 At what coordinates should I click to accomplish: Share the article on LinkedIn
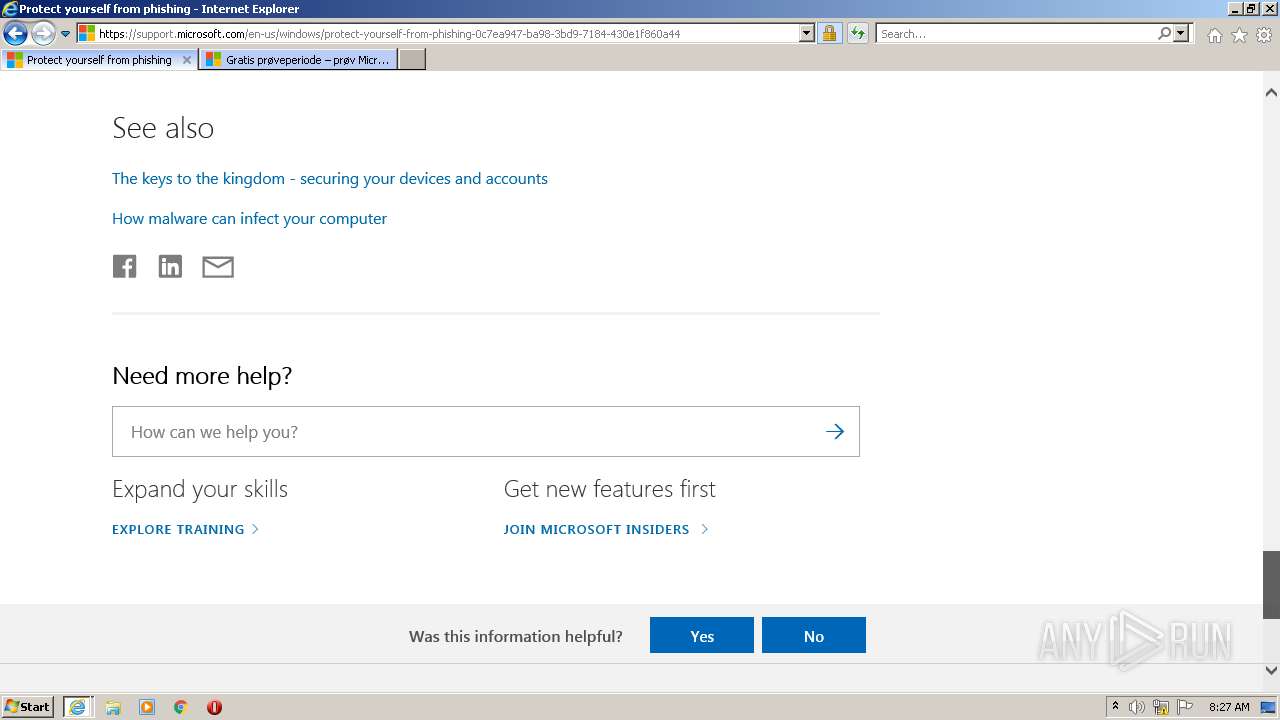tap(170, 266)
